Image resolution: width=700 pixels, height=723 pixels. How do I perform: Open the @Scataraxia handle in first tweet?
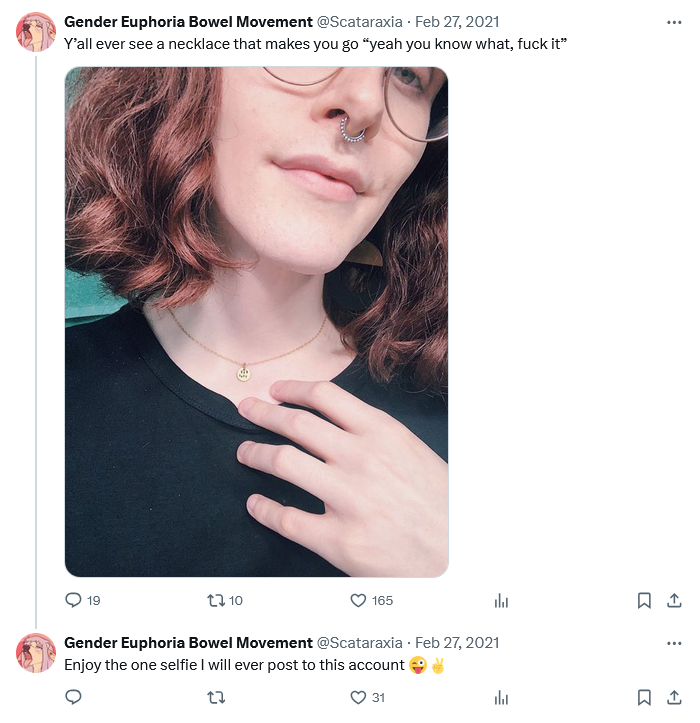point(359,22)
